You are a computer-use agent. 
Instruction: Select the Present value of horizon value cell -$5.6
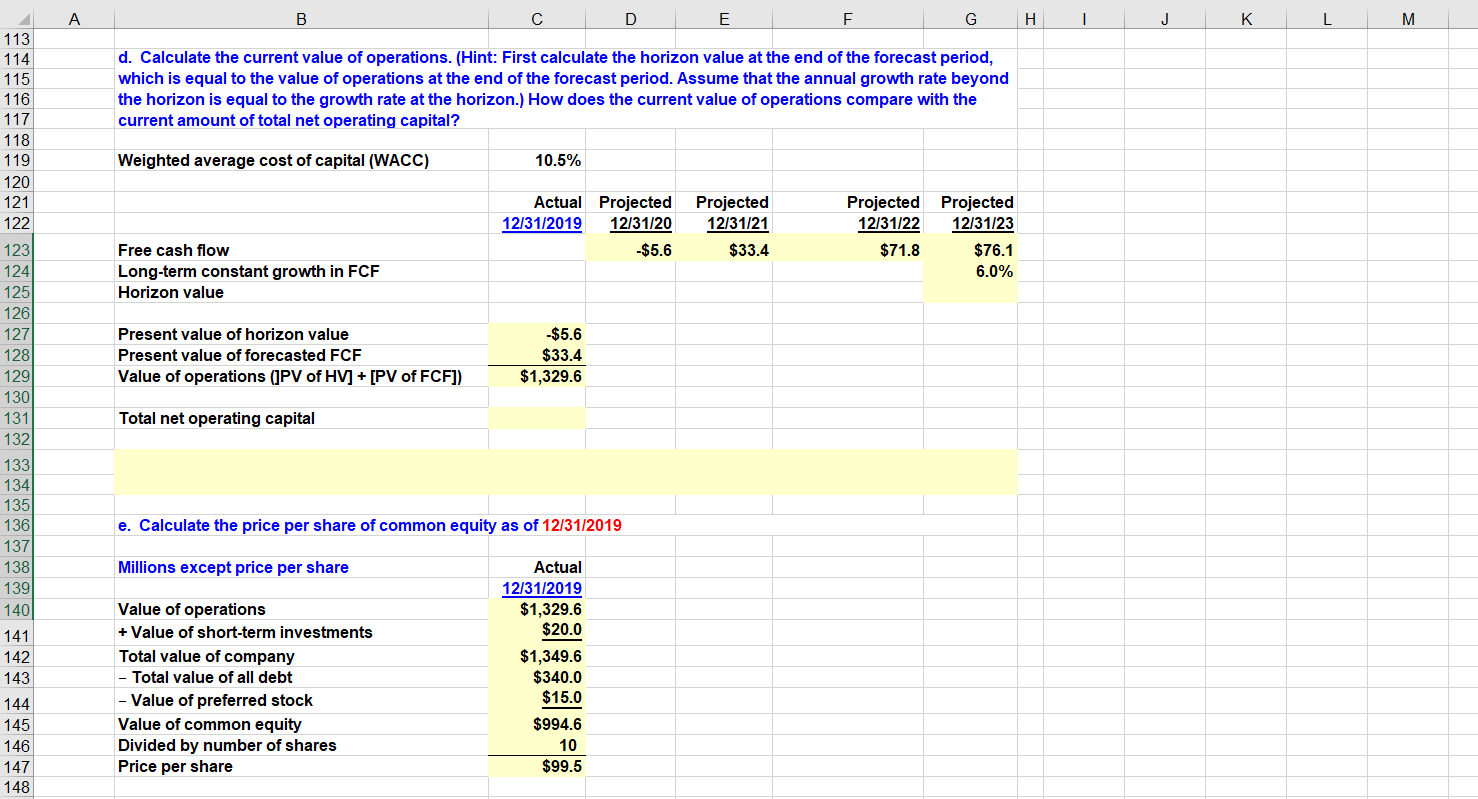[537, 334]
